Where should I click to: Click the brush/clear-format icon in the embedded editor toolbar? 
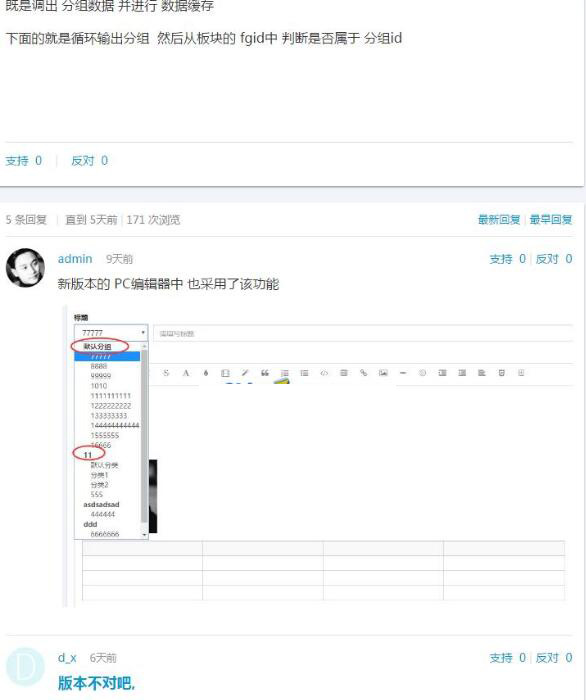245,373
